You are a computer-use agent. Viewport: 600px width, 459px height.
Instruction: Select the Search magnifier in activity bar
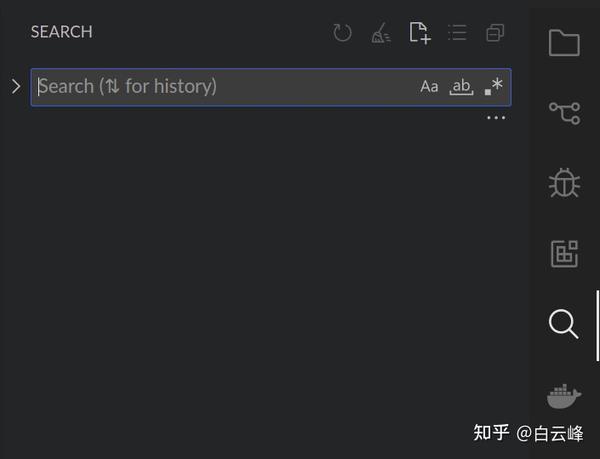(x=563, y=324)
